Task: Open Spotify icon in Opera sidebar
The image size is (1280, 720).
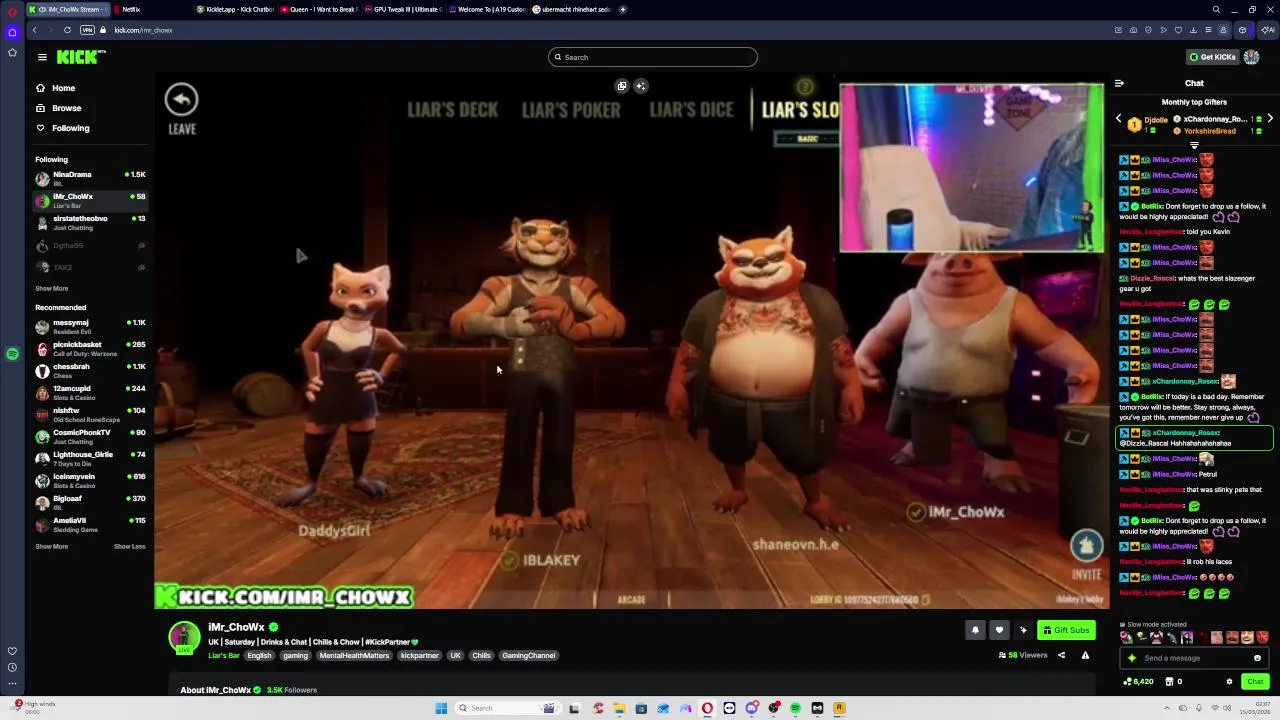Action: 12,354
